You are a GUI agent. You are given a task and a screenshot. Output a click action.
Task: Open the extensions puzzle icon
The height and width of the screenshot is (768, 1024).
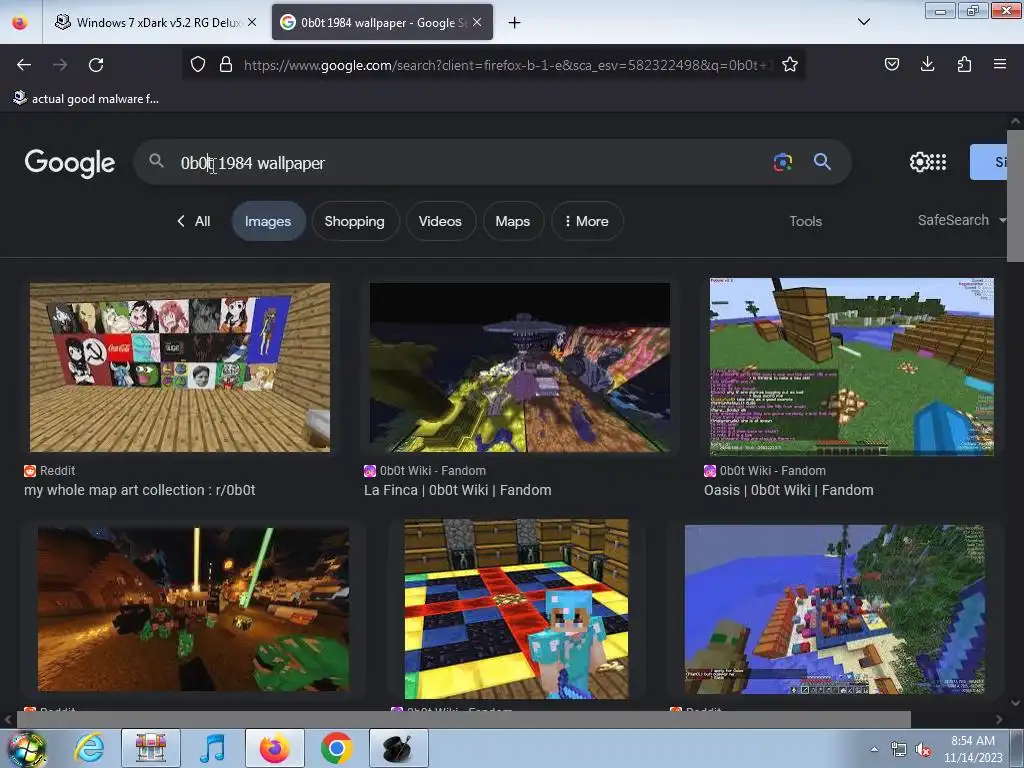point(964,64)
